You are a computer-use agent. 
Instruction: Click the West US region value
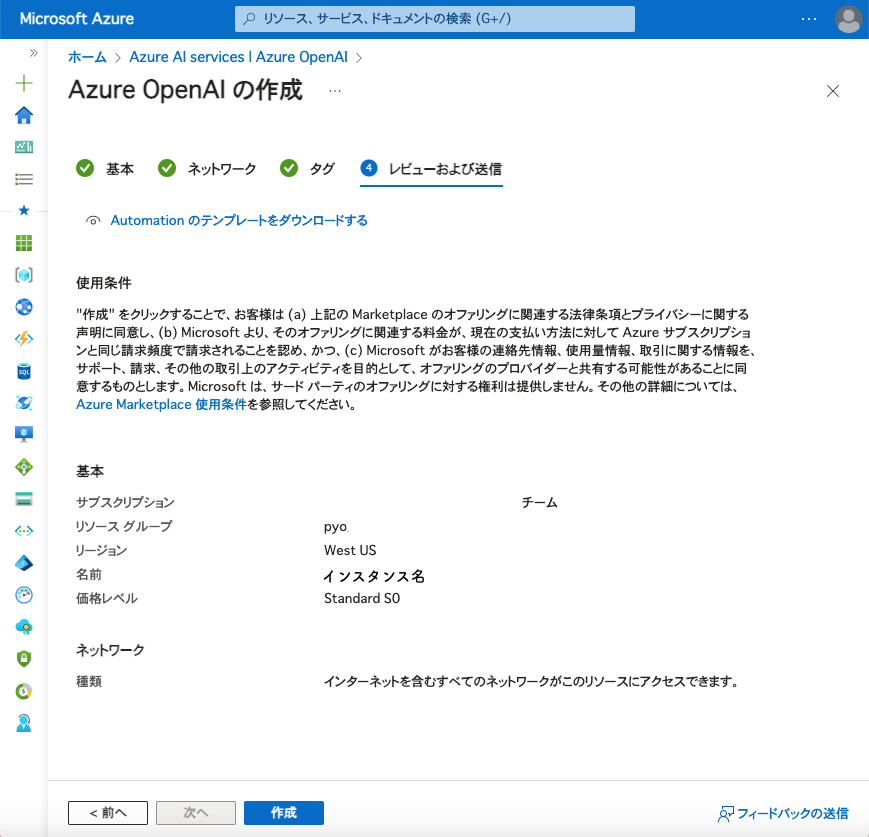click(x=350, y=550)
